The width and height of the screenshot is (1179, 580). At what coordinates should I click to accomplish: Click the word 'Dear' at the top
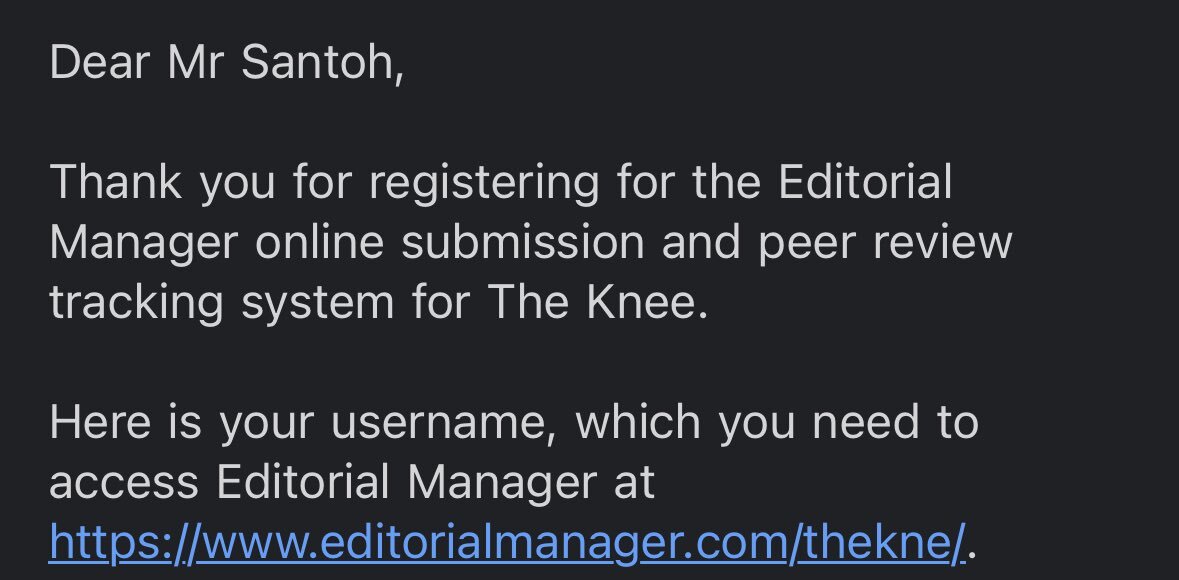pyautogui.click(x=100, y=62)
